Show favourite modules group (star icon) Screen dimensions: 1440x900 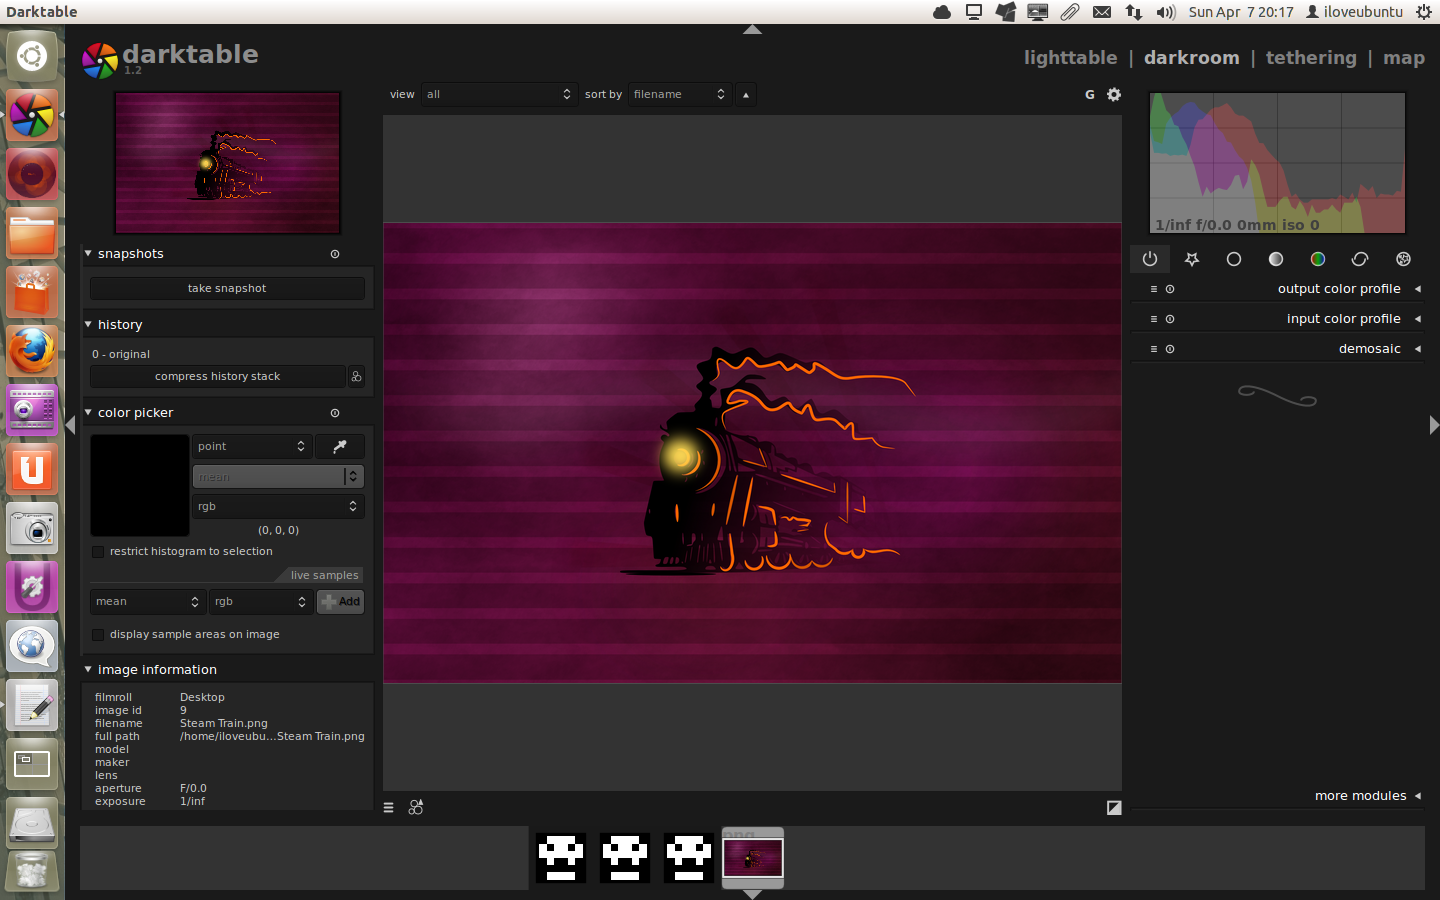click(1192, 259)
